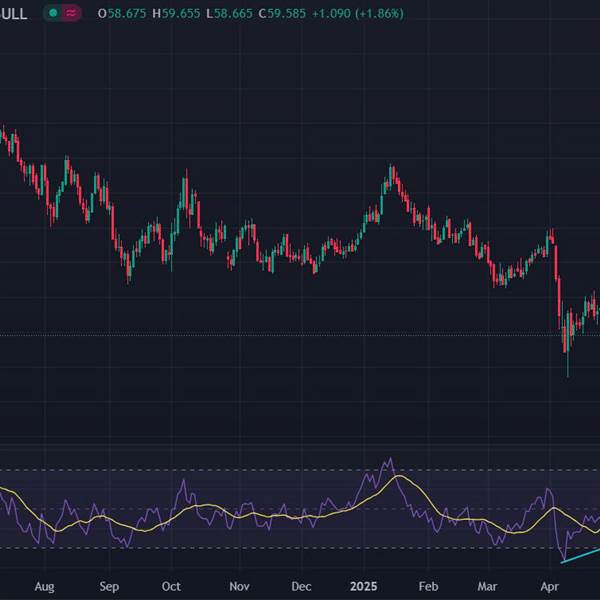Click the partial symbol name ending in ULL

(13, 14)
